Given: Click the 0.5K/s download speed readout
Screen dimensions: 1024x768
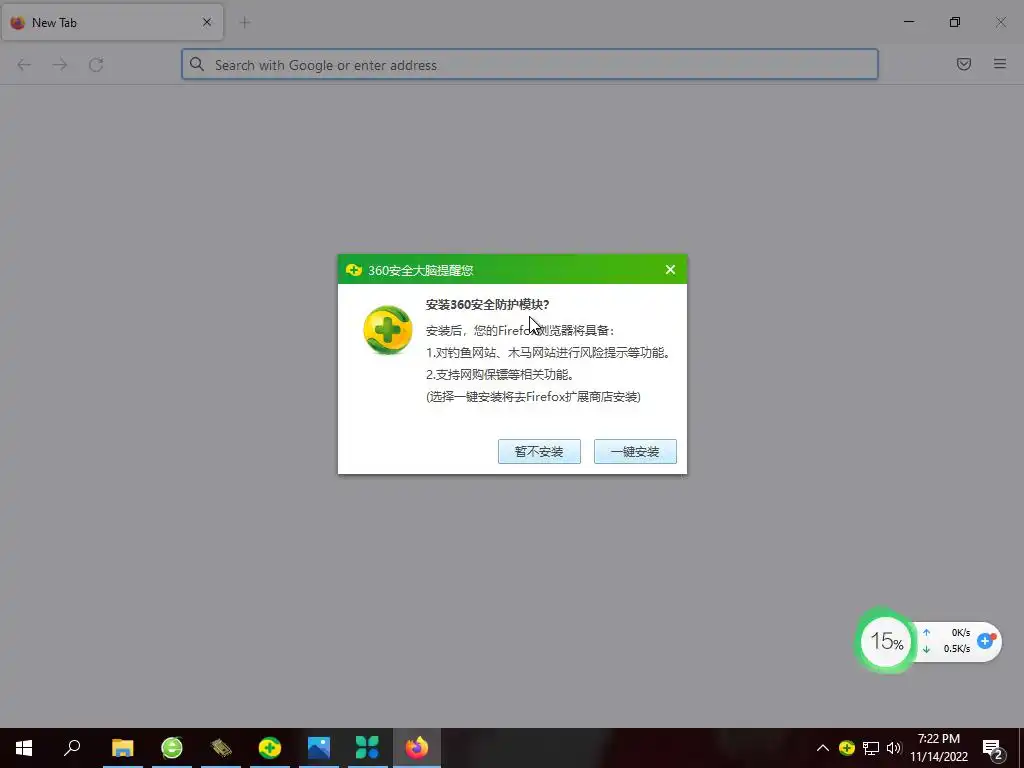Looking at the screenshot, I should pos(957,648).
